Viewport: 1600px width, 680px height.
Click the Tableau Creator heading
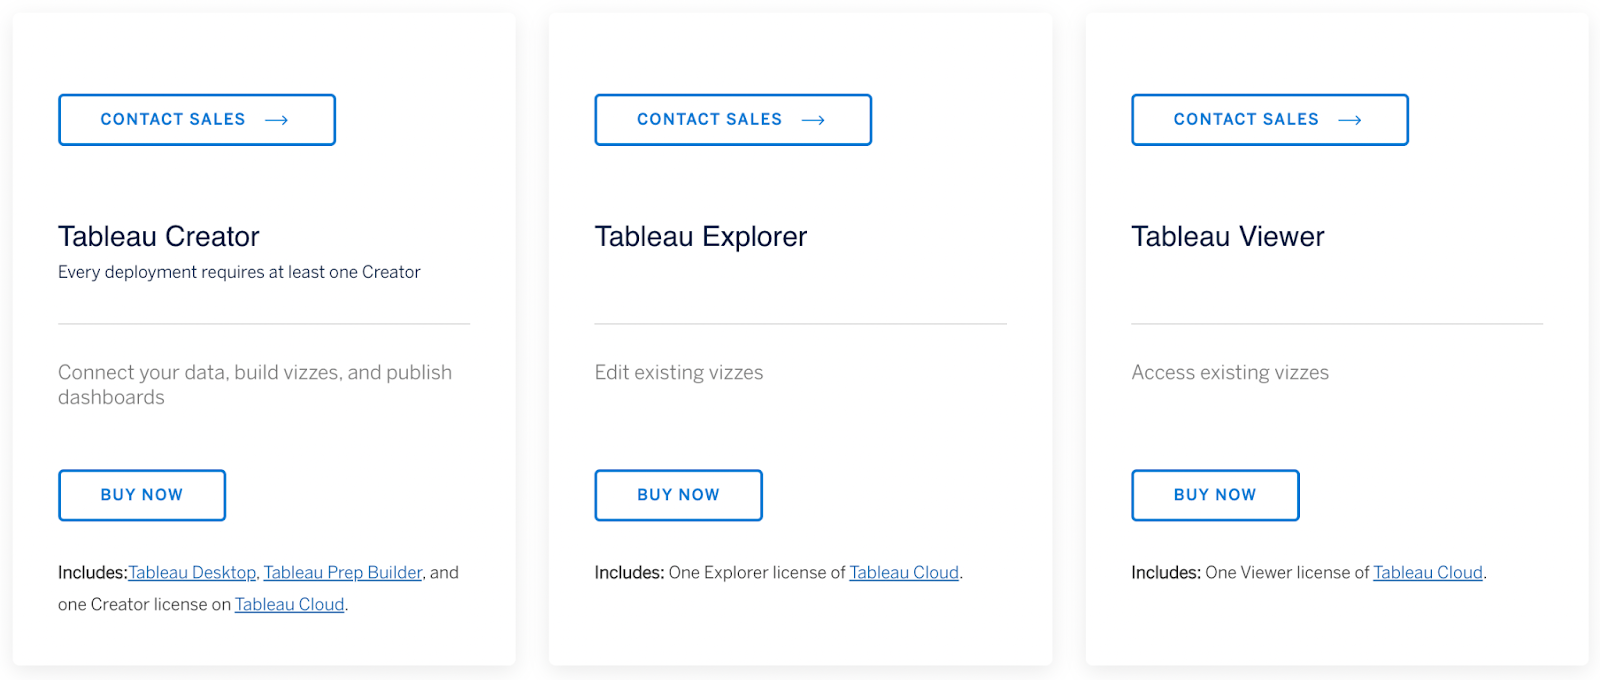[158, 237]
